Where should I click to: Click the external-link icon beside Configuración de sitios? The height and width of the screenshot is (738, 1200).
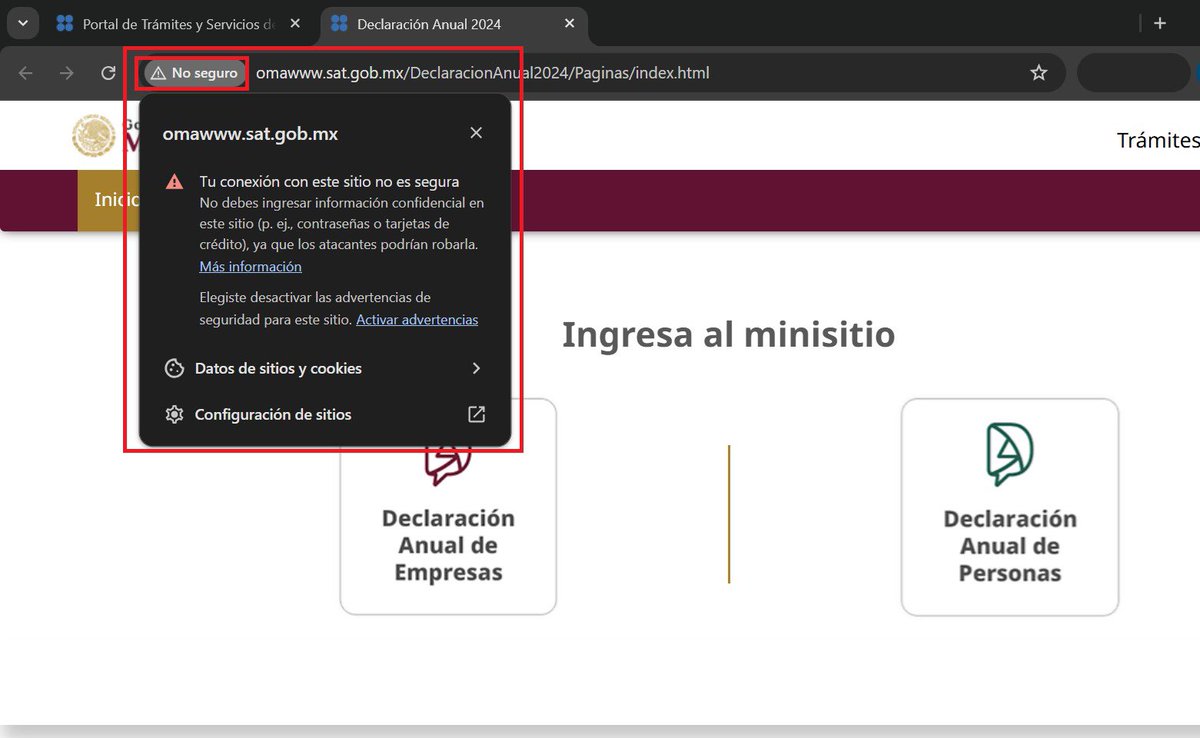click(x=476, y=414)
